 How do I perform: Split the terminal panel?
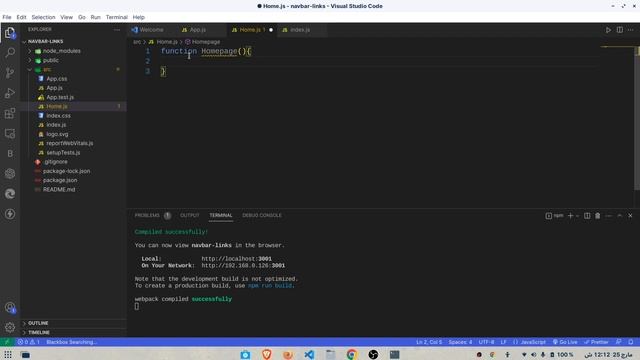(587, 216)
